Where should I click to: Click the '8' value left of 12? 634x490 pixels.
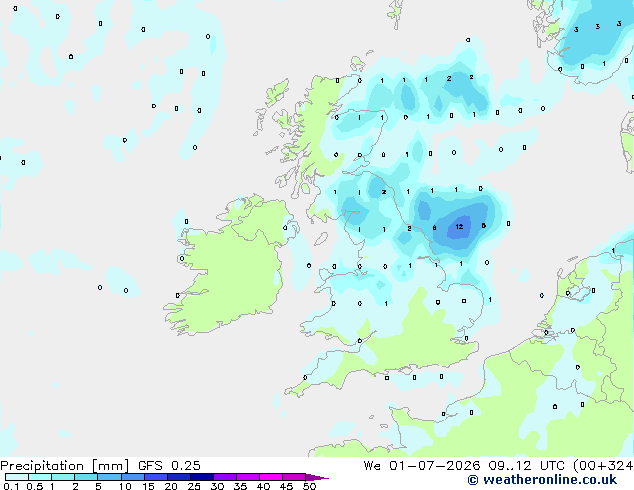click(x=434, y=228)
